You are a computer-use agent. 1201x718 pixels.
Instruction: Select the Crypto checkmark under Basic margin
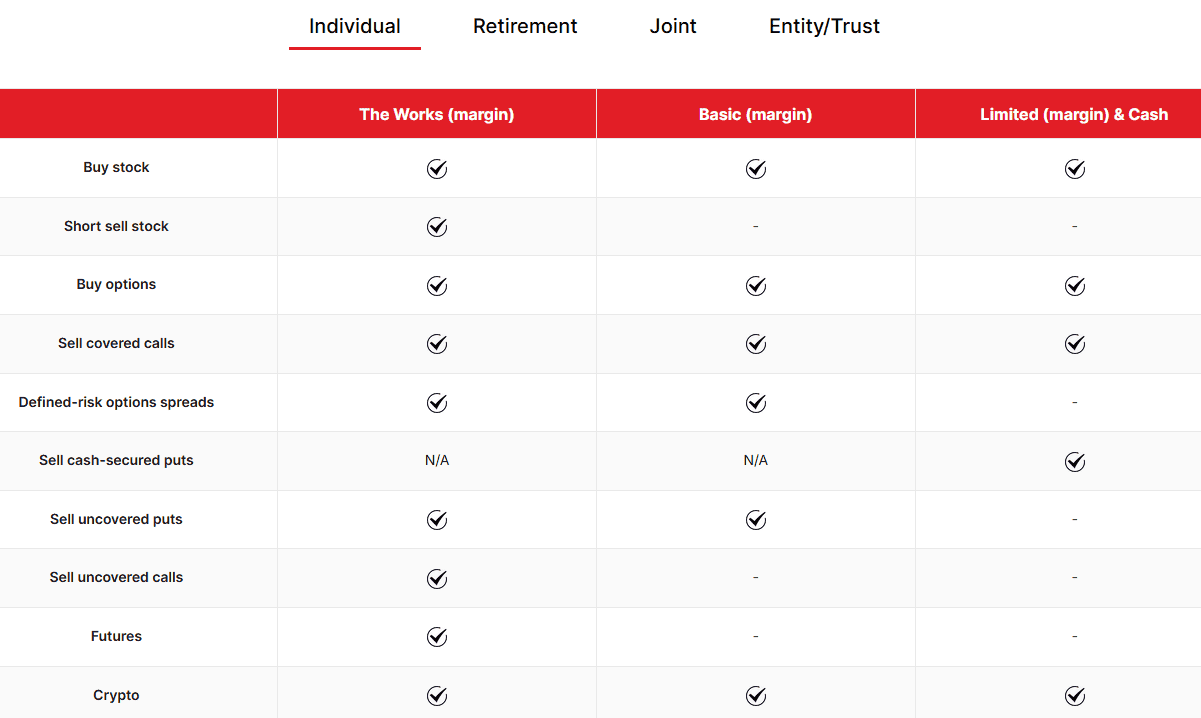[755, 695]
